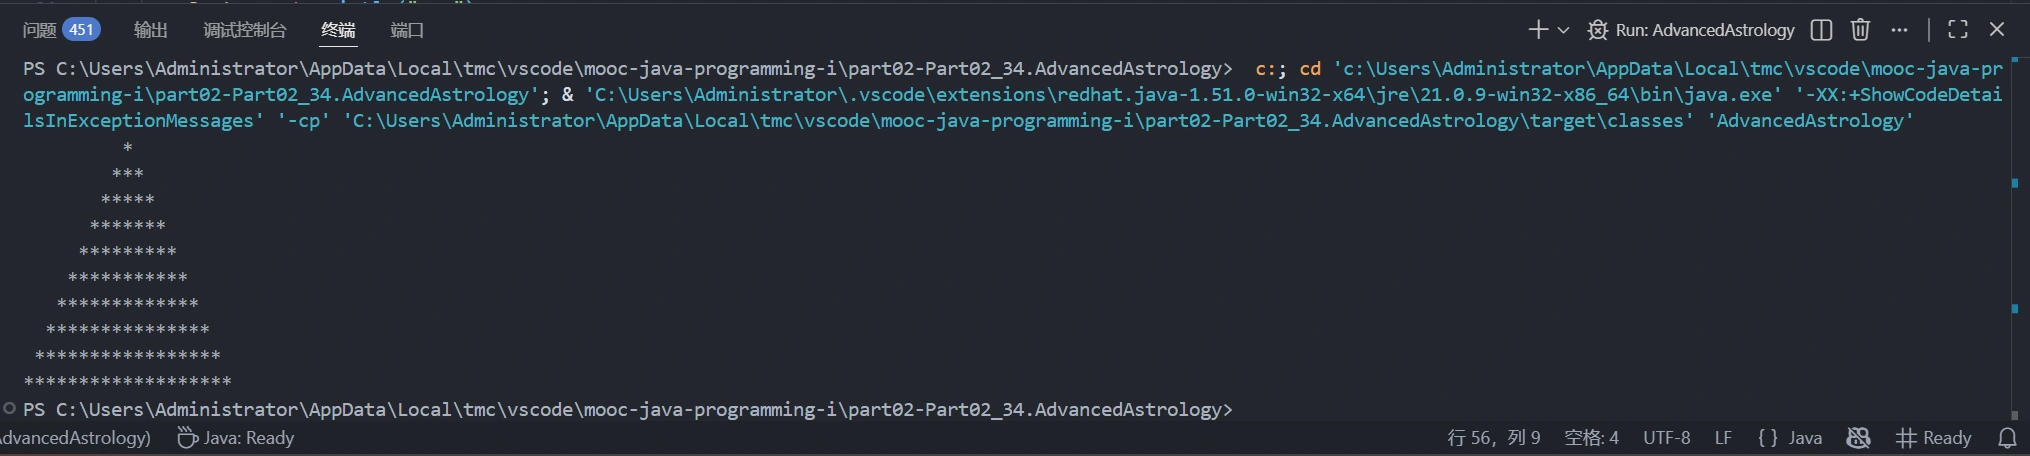This screenshot has width=2030, height=456.
Task: Toggle the Copilot status icon
Action: [1858, 438]
